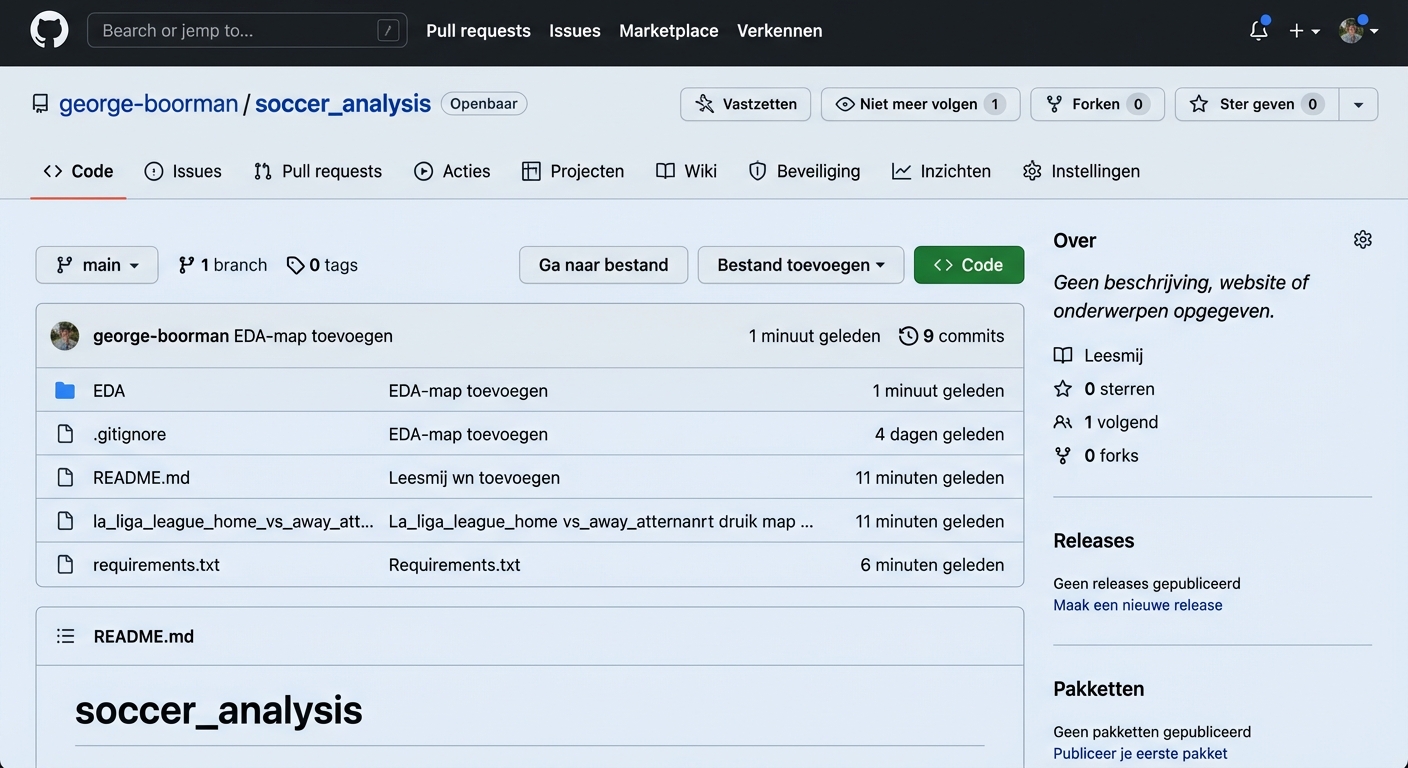Open the main branch dropdown

96,264
